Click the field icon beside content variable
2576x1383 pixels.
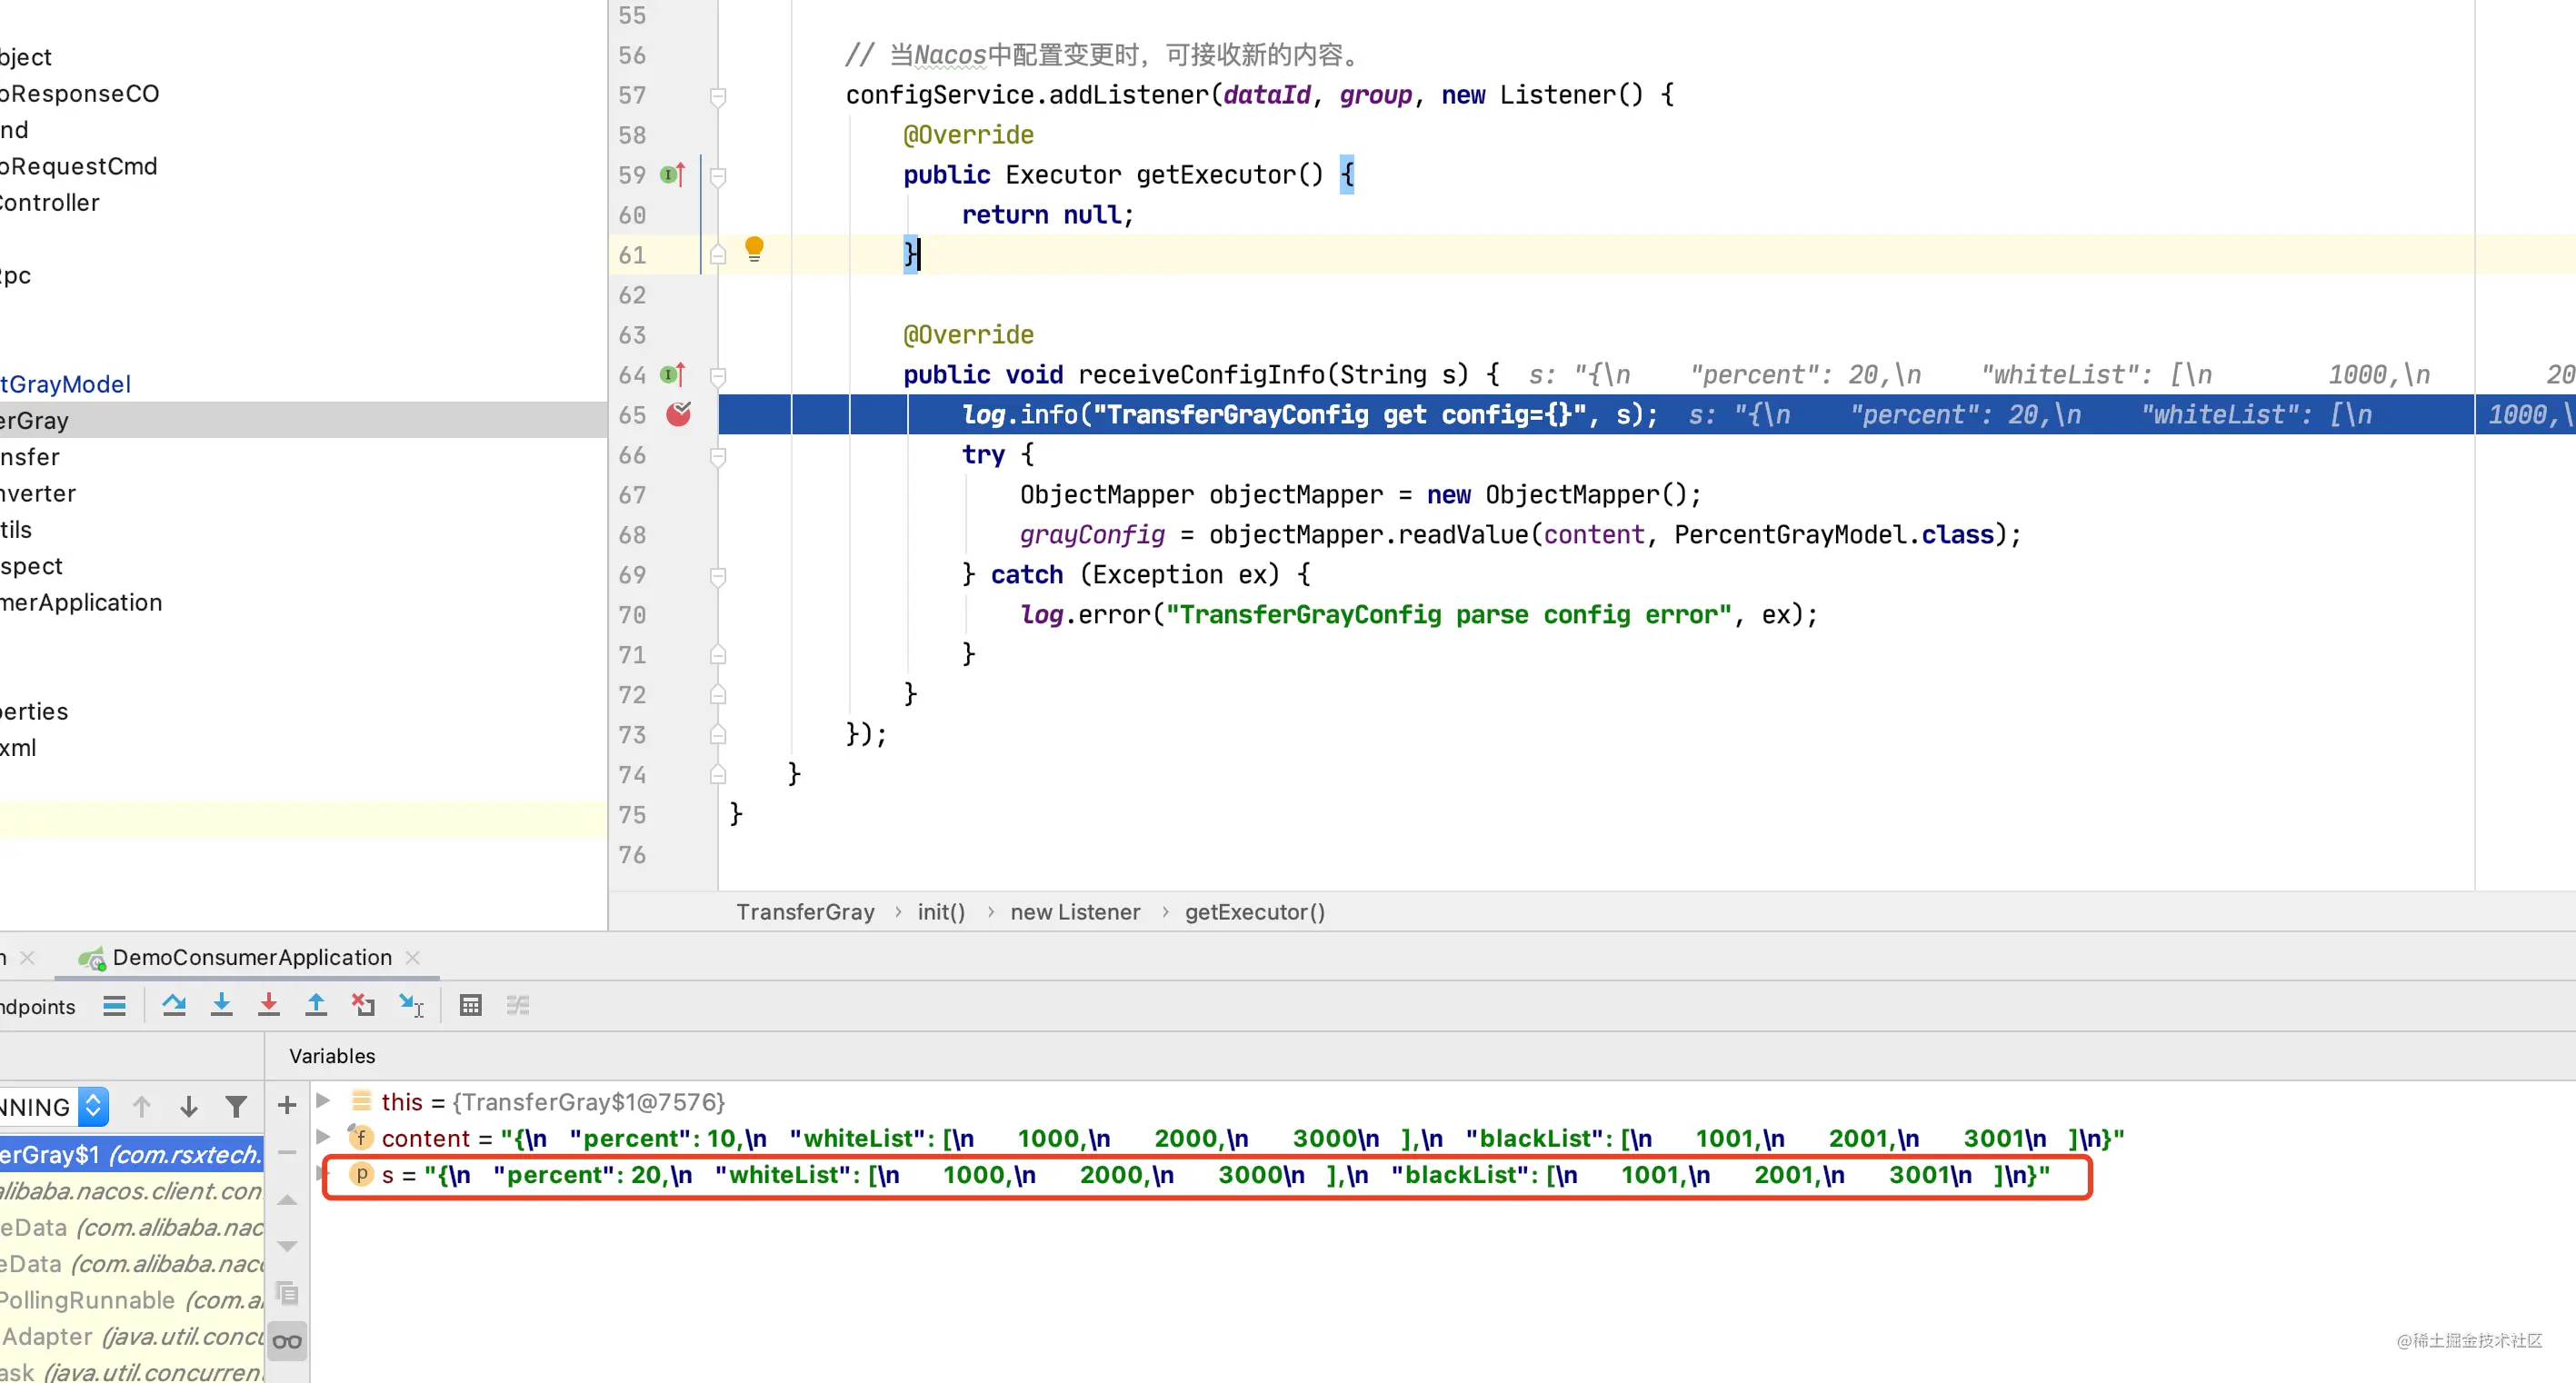tap(361, 1137)
